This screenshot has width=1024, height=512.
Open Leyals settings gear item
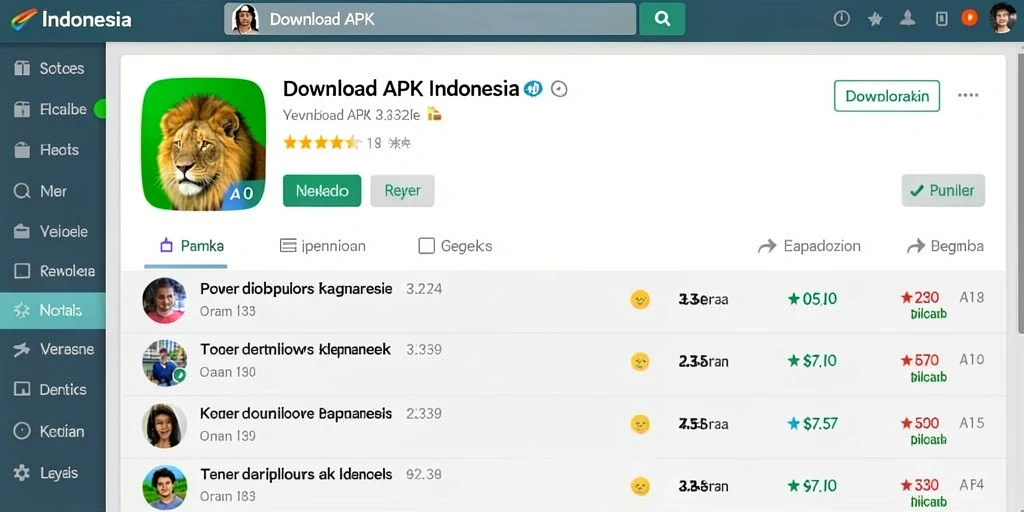tap(52, 473)
